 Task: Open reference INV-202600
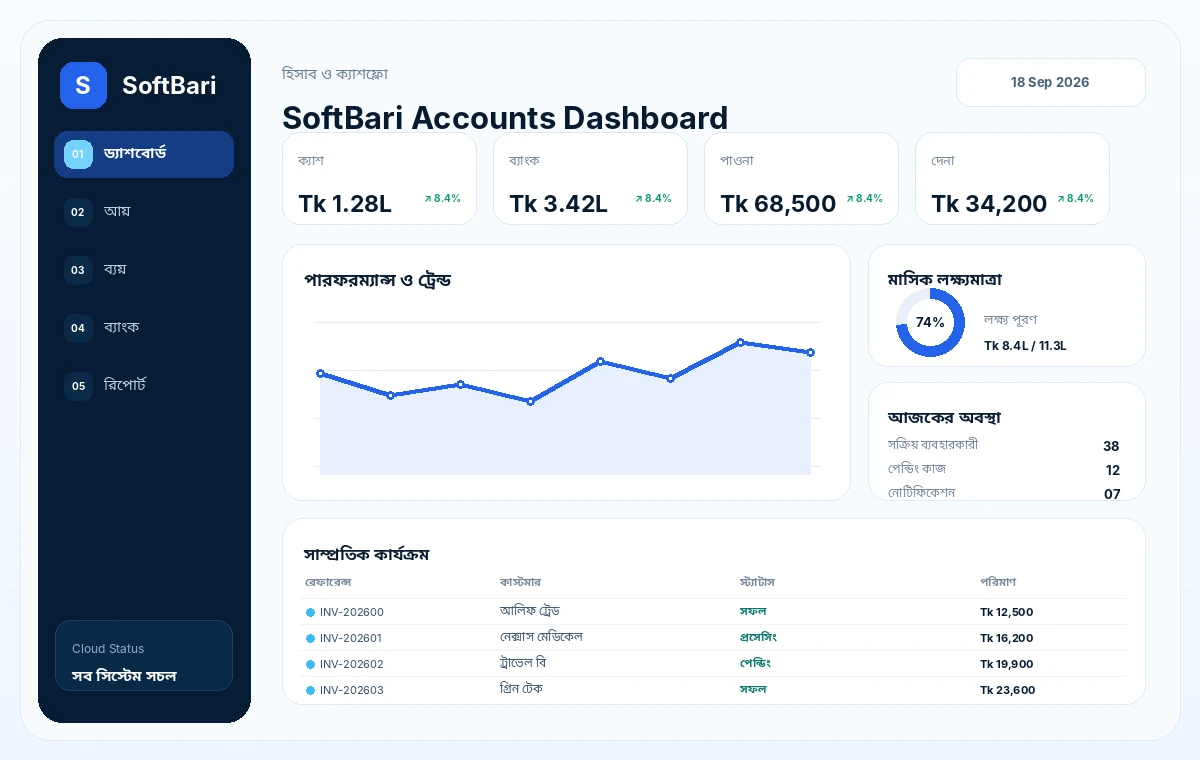pos(352,612)
